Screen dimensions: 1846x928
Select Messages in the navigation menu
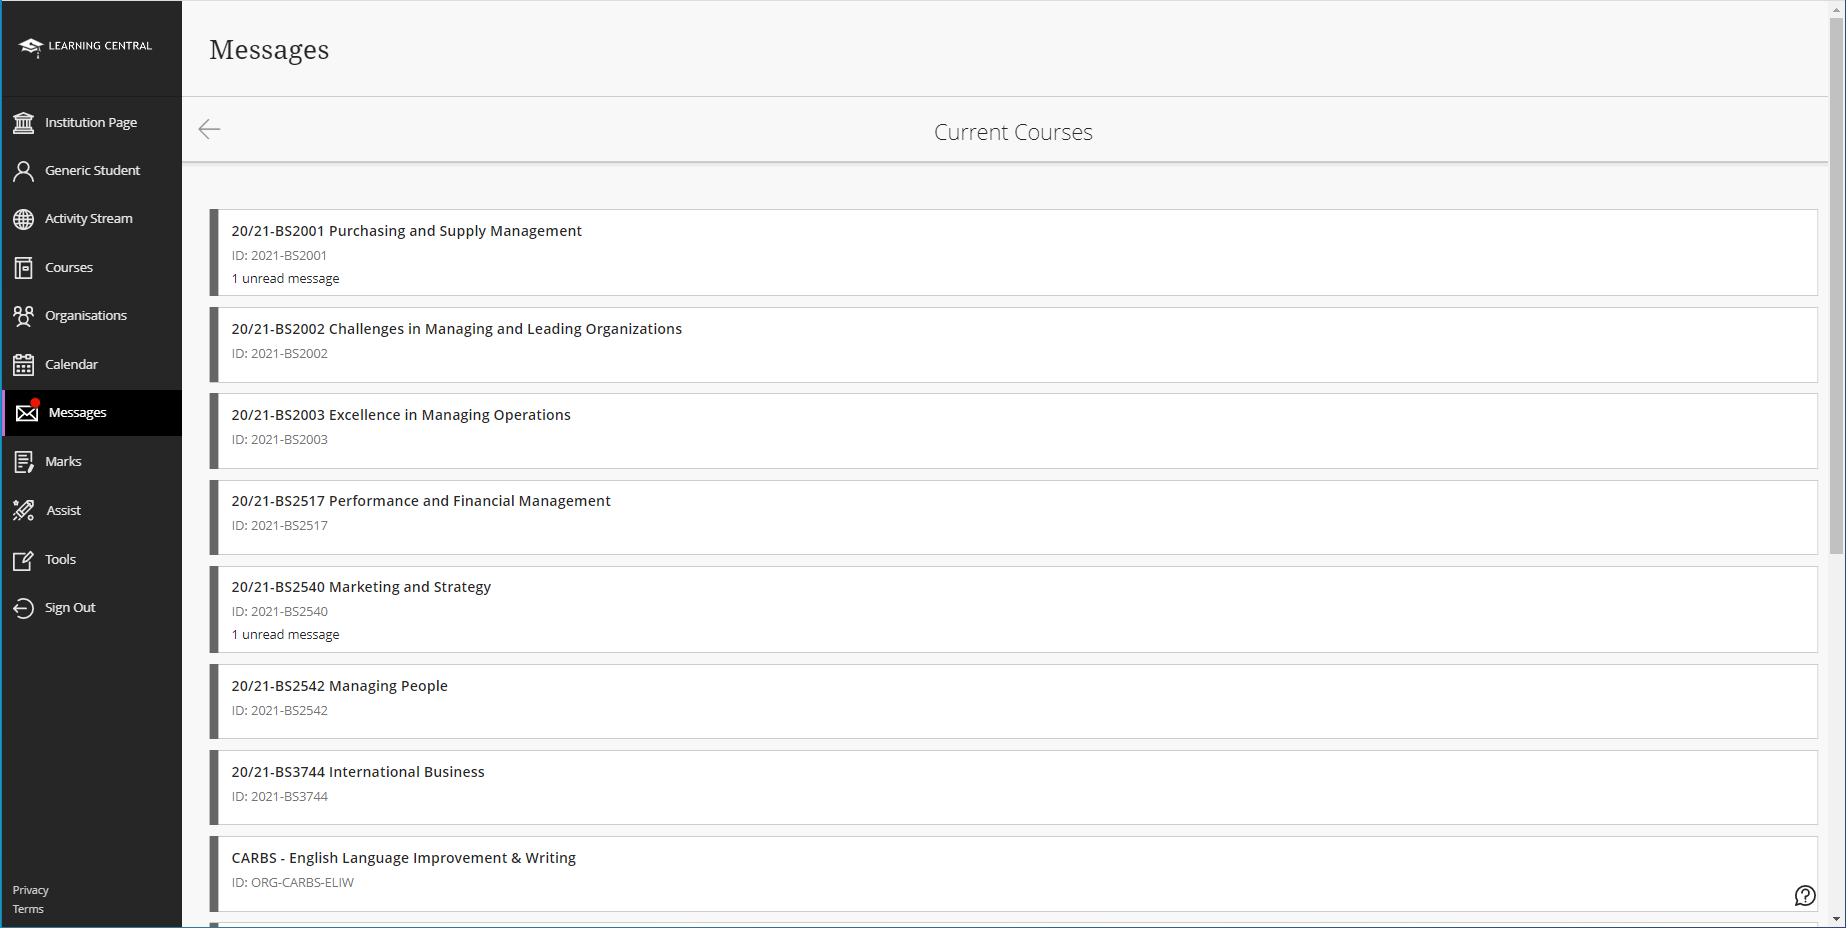[x=79, y=412]
